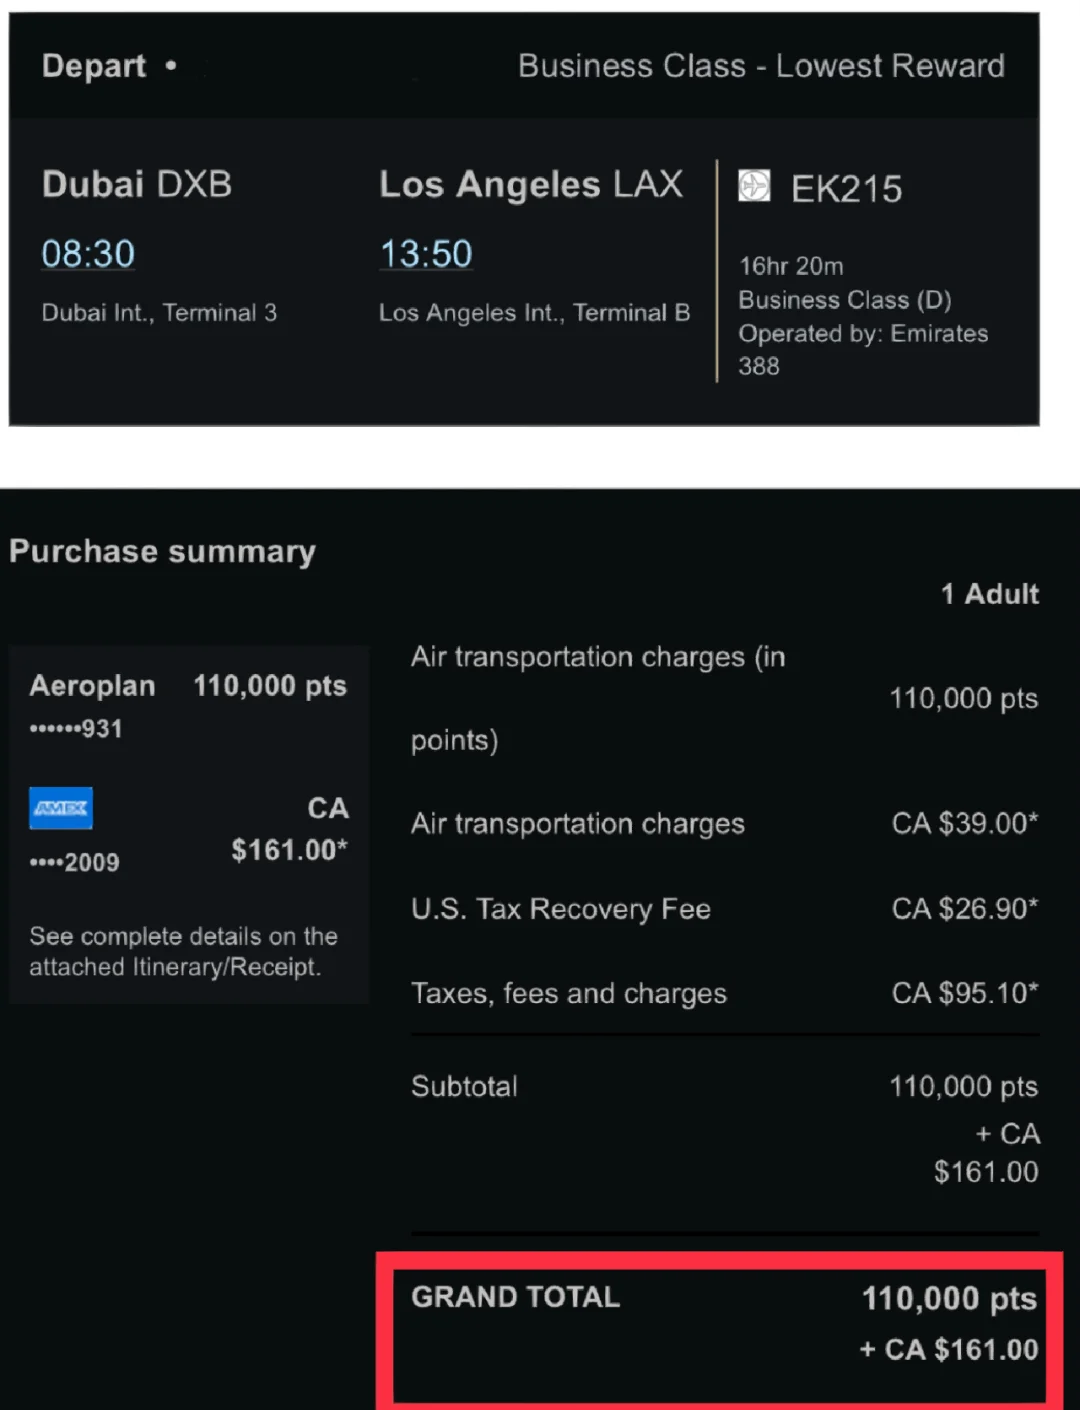Viewport: 1080px width, 1410px height.
Task: Click the 08:30 departure time link
Action: click(88, 254)
